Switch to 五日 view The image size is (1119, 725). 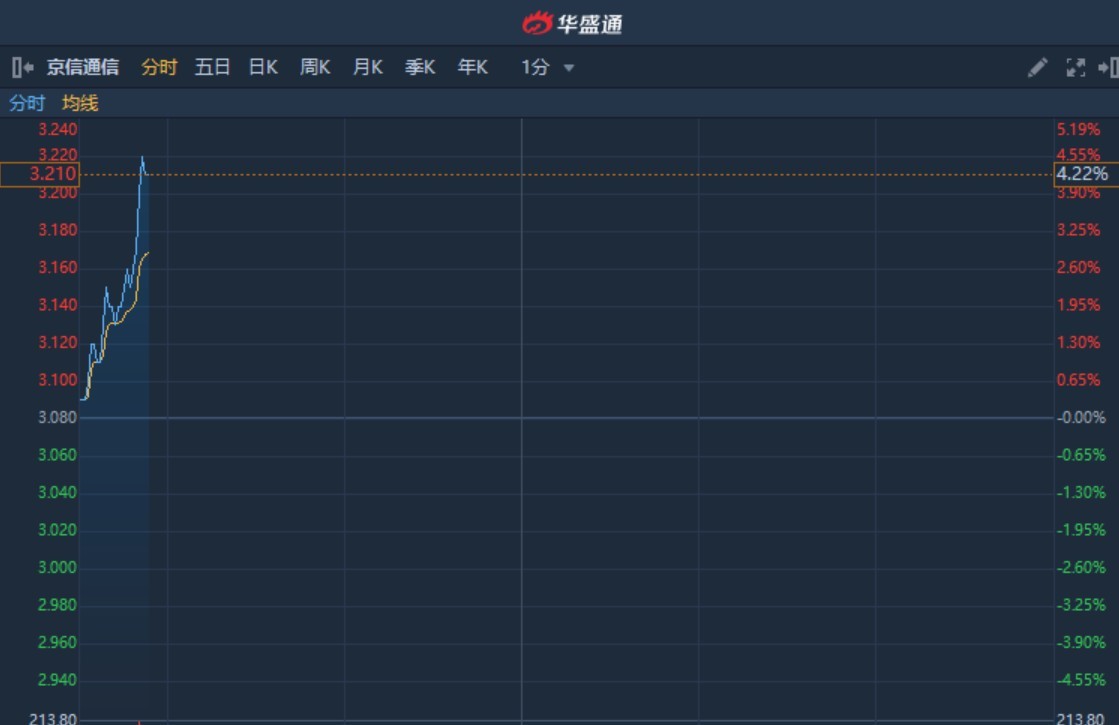click(x=212, y=67)
